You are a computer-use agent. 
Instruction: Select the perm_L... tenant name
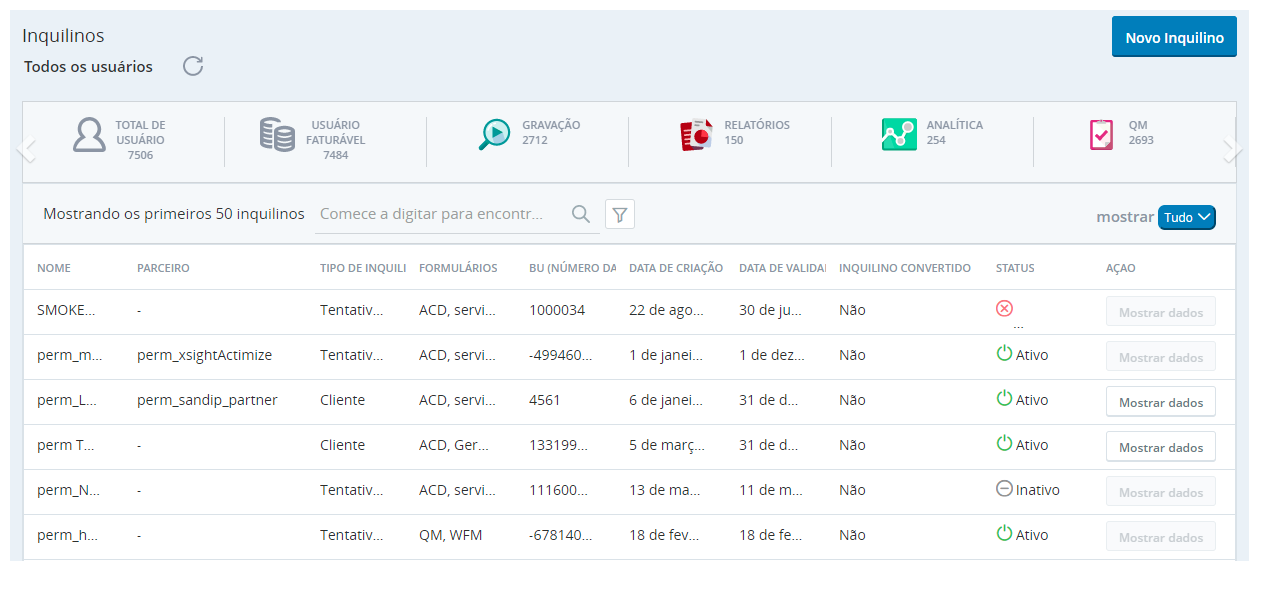point(67,400)
